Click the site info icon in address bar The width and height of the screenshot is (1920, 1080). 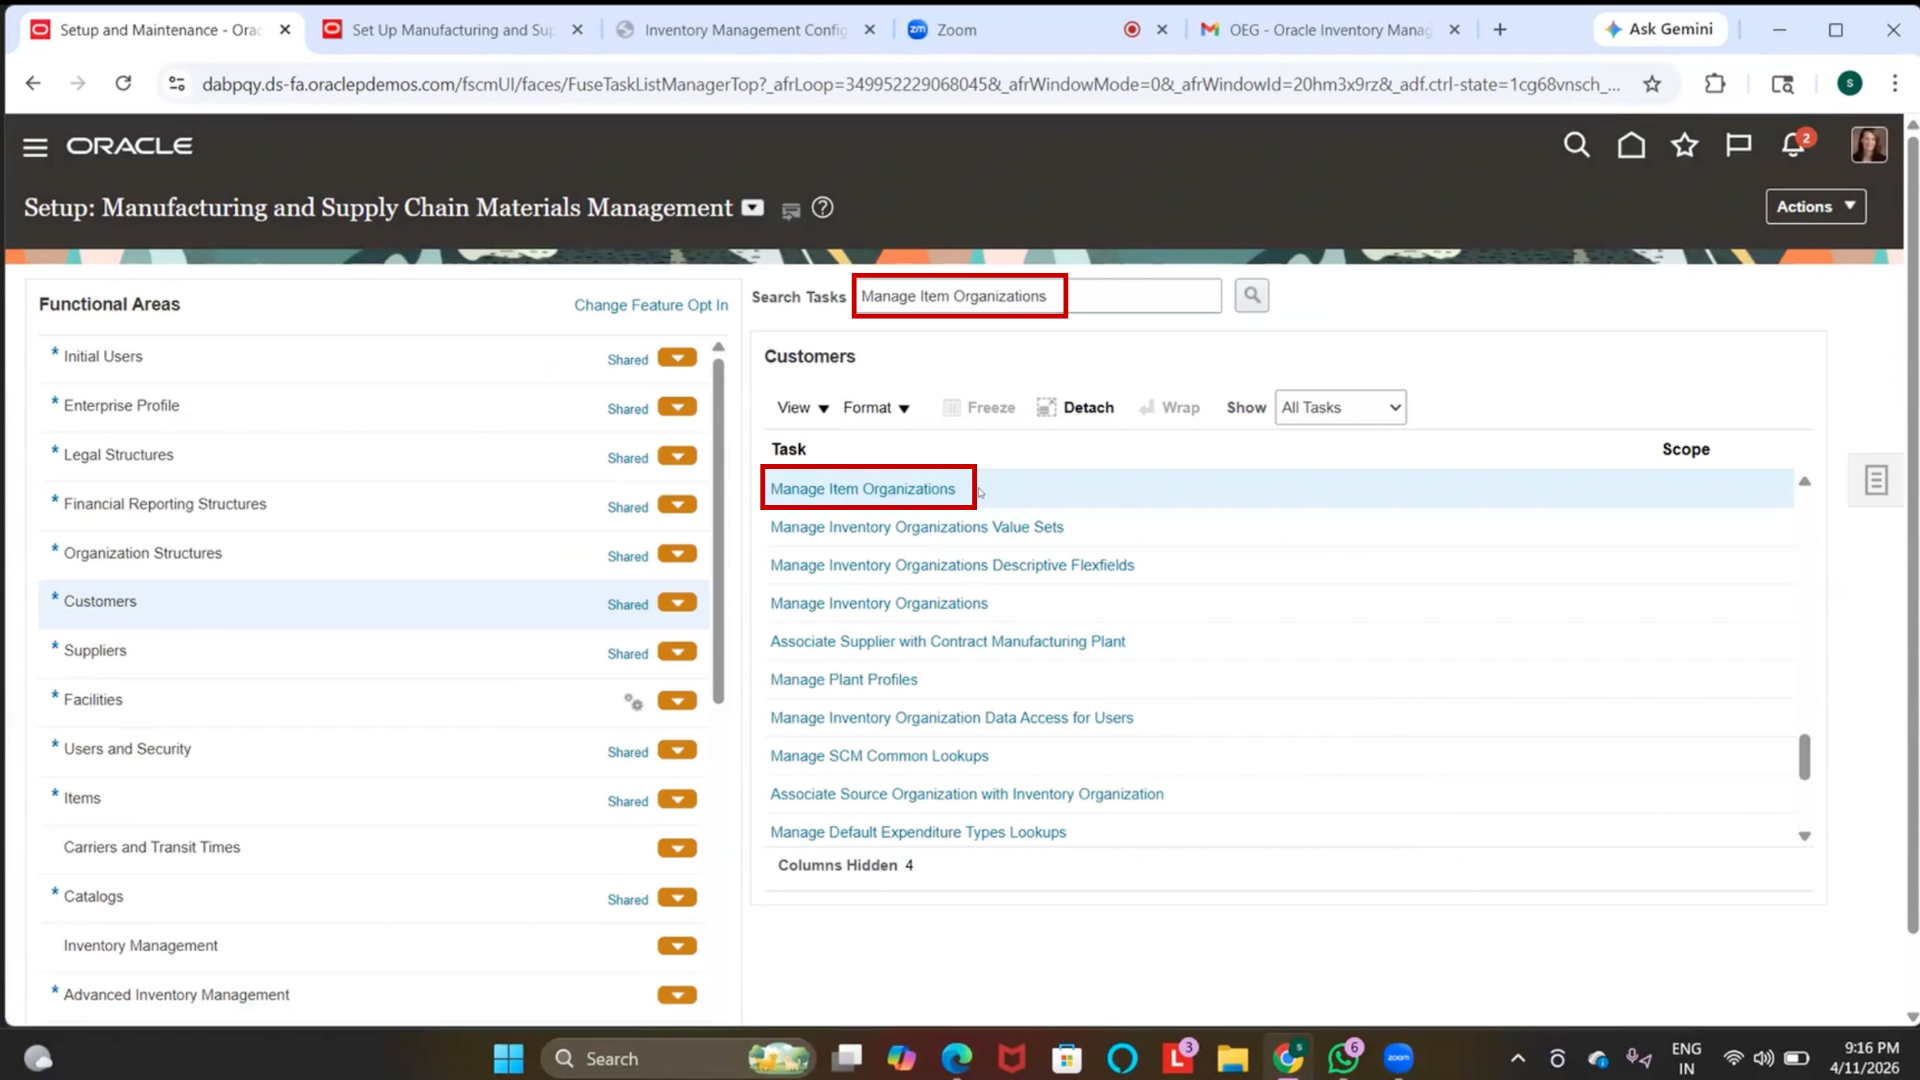click(x=177, y=84)
